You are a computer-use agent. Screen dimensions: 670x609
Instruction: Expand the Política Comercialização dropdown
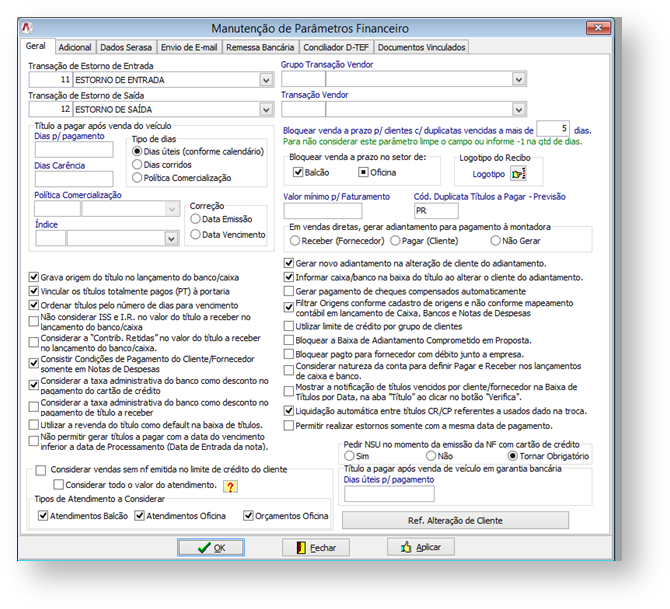[172, 209]
